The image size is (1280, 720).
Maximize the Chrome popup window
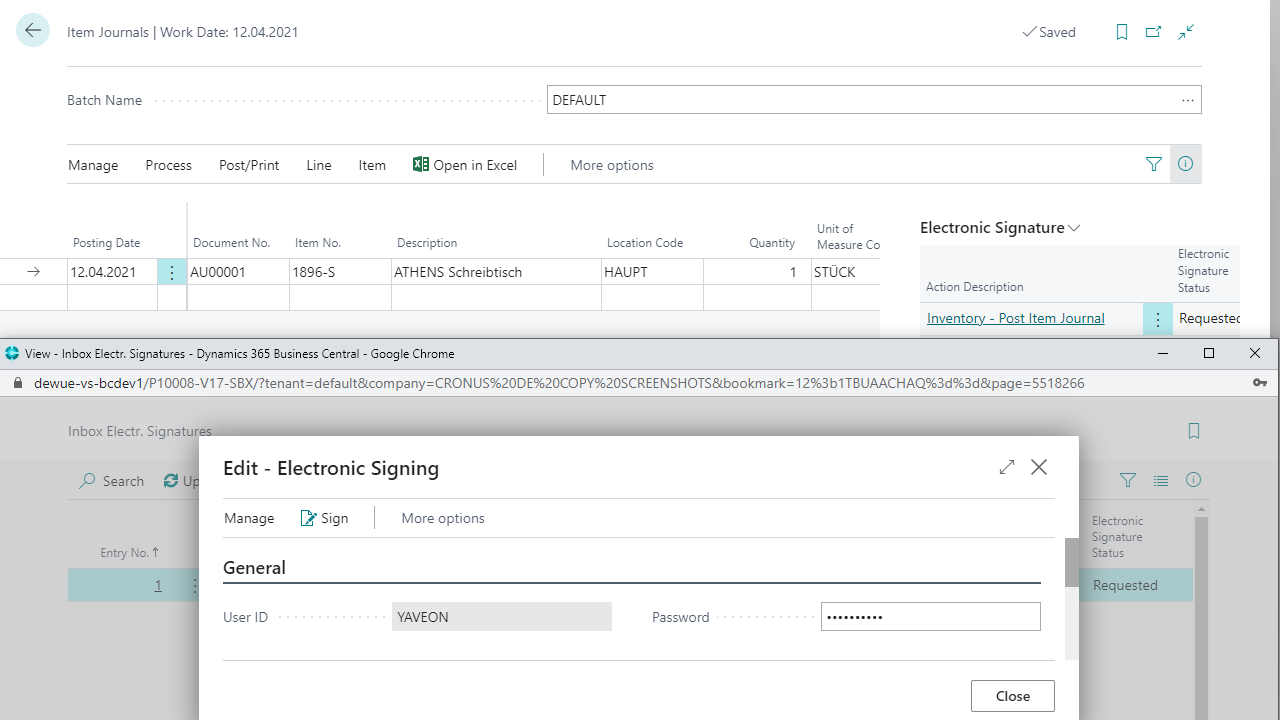tap(1209, 353)
